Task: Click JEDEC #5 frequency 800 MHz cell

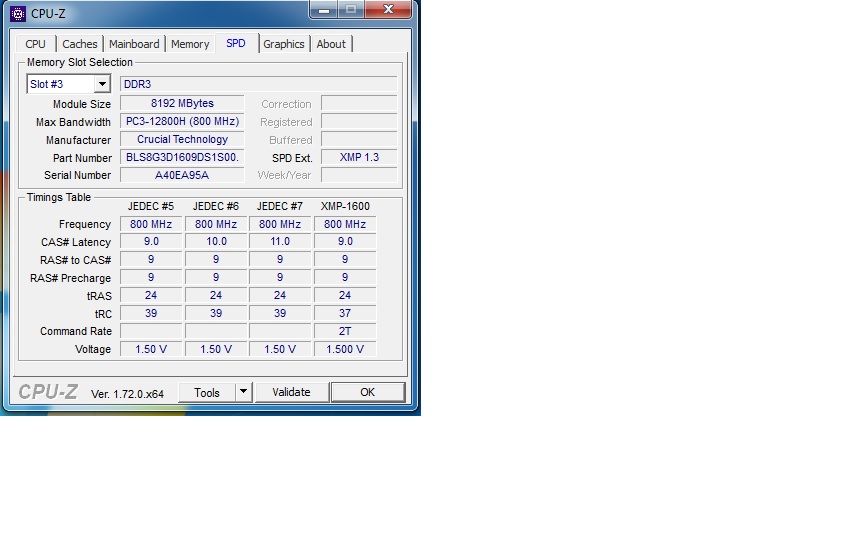Action: click(x=151, y=224)
